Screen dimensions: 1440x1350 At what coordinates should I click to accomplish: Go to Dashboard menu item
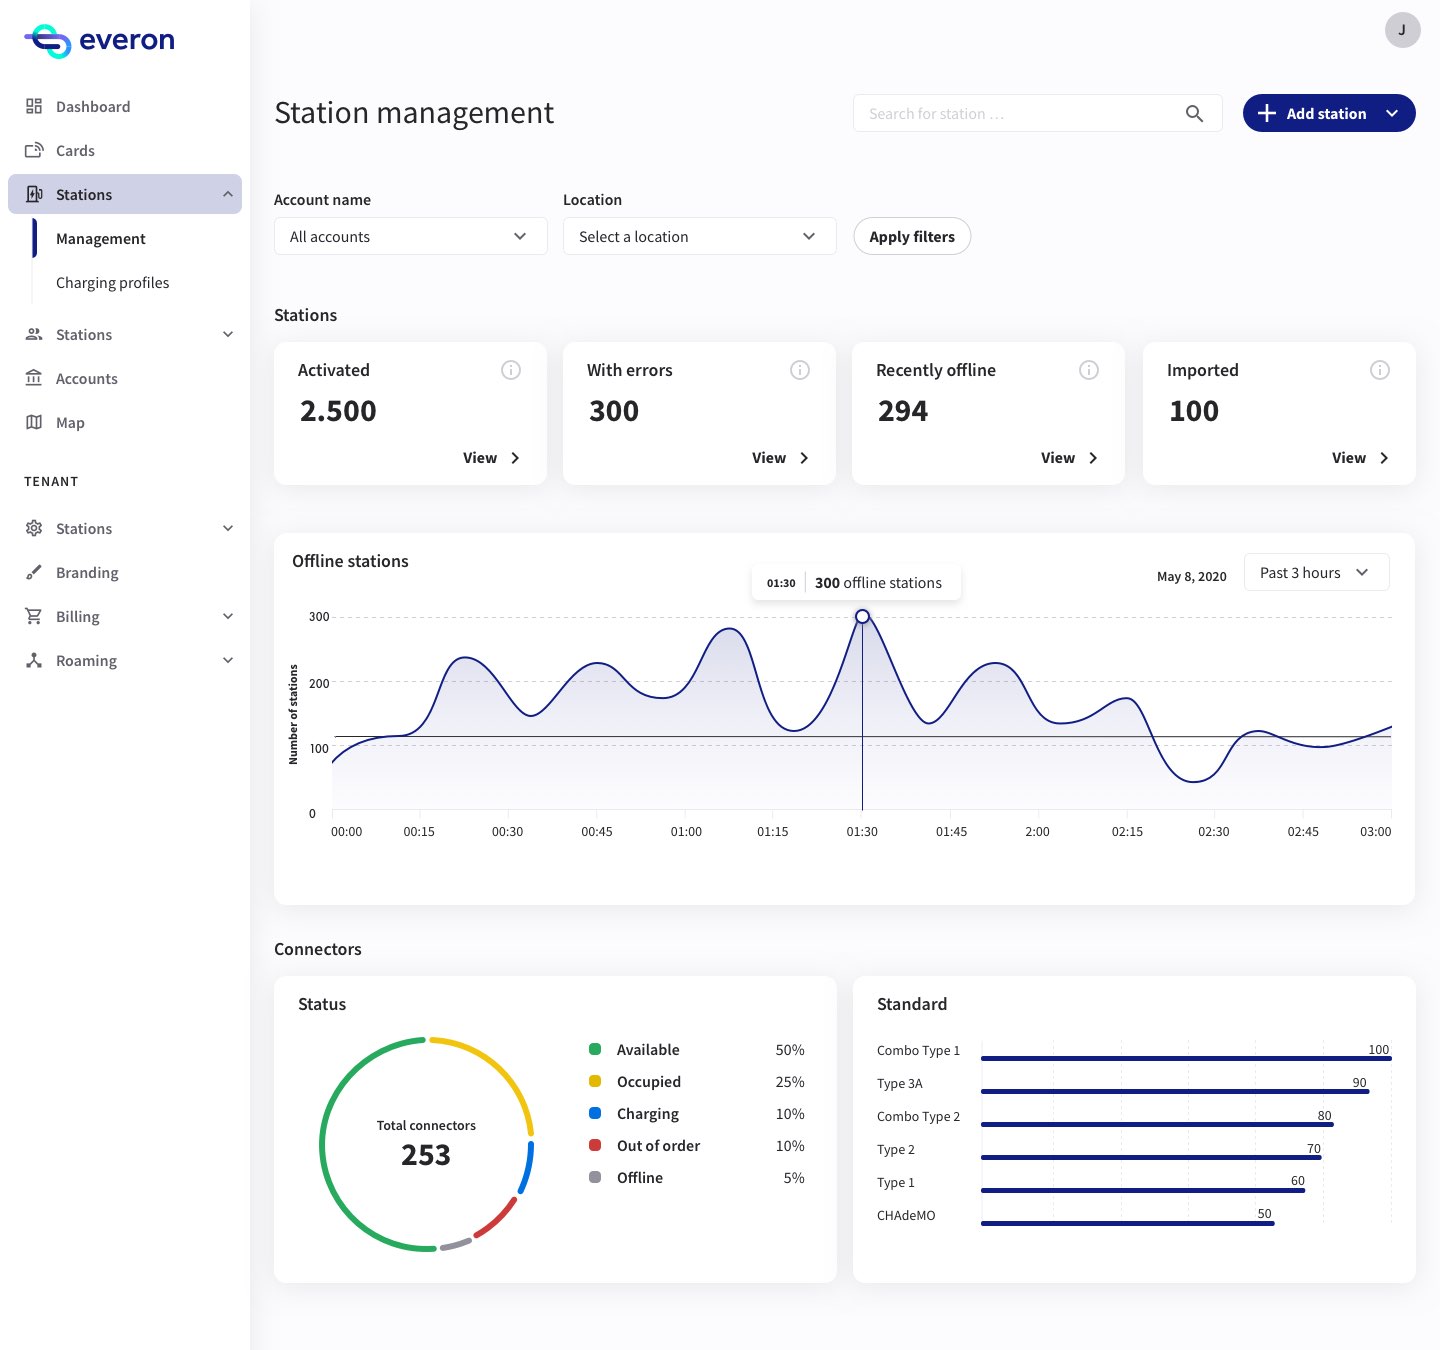[93, 106]
